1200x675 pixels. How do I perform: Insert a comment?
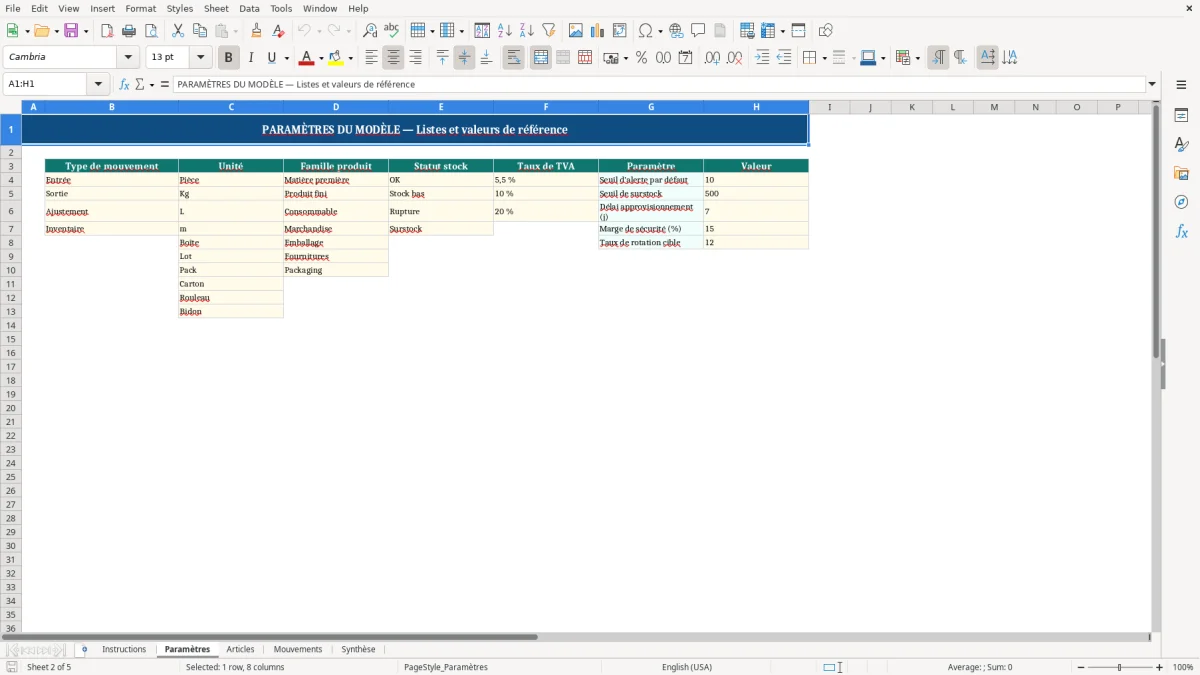[699, 31]
